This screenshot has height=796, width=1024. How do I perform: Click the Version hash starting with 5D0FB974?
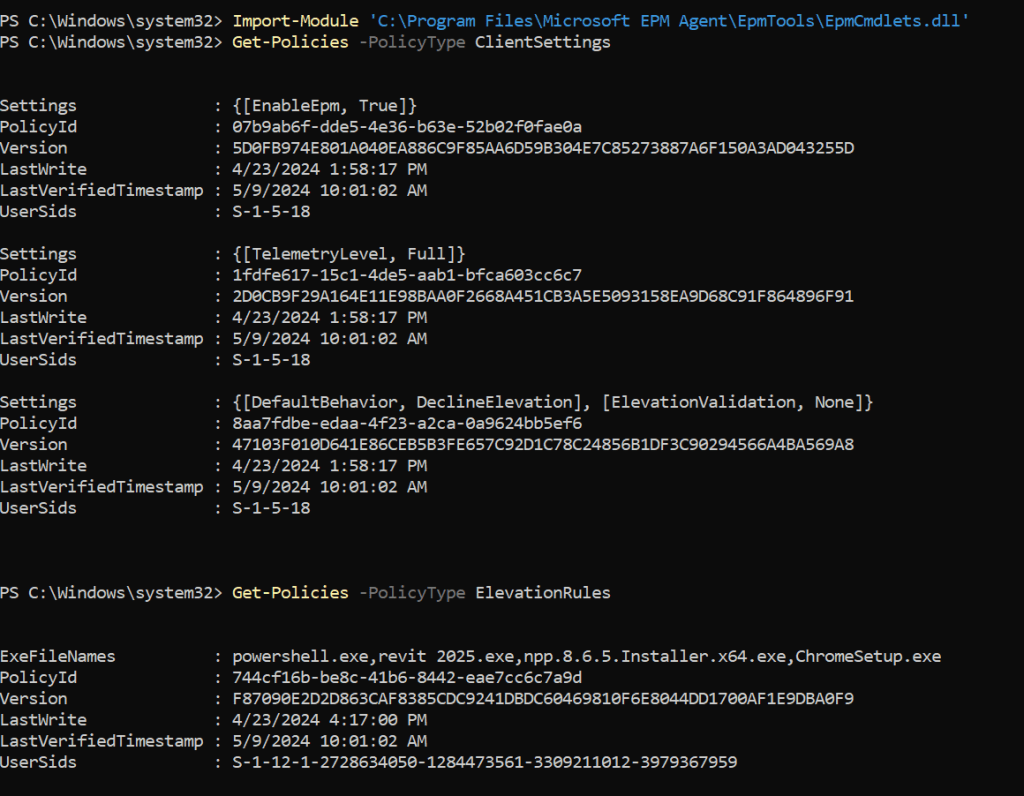pyautogui.click(x=543, y=148)
